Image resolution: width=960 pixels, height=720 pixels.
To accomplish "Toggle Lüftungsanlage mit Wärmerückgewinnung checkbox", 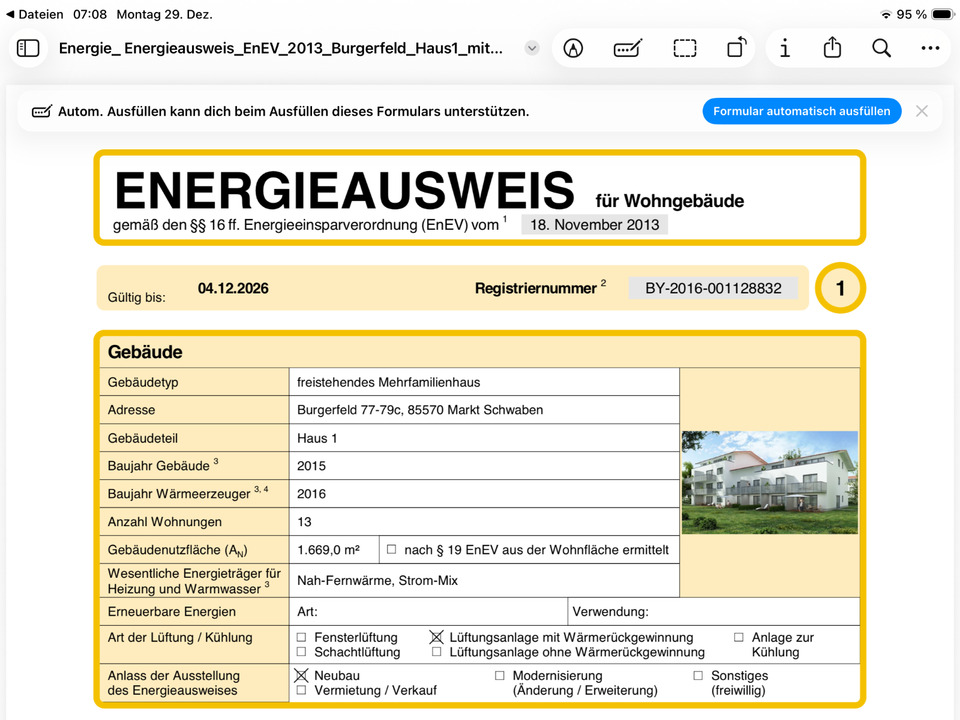I will click(x=436, y=637).
